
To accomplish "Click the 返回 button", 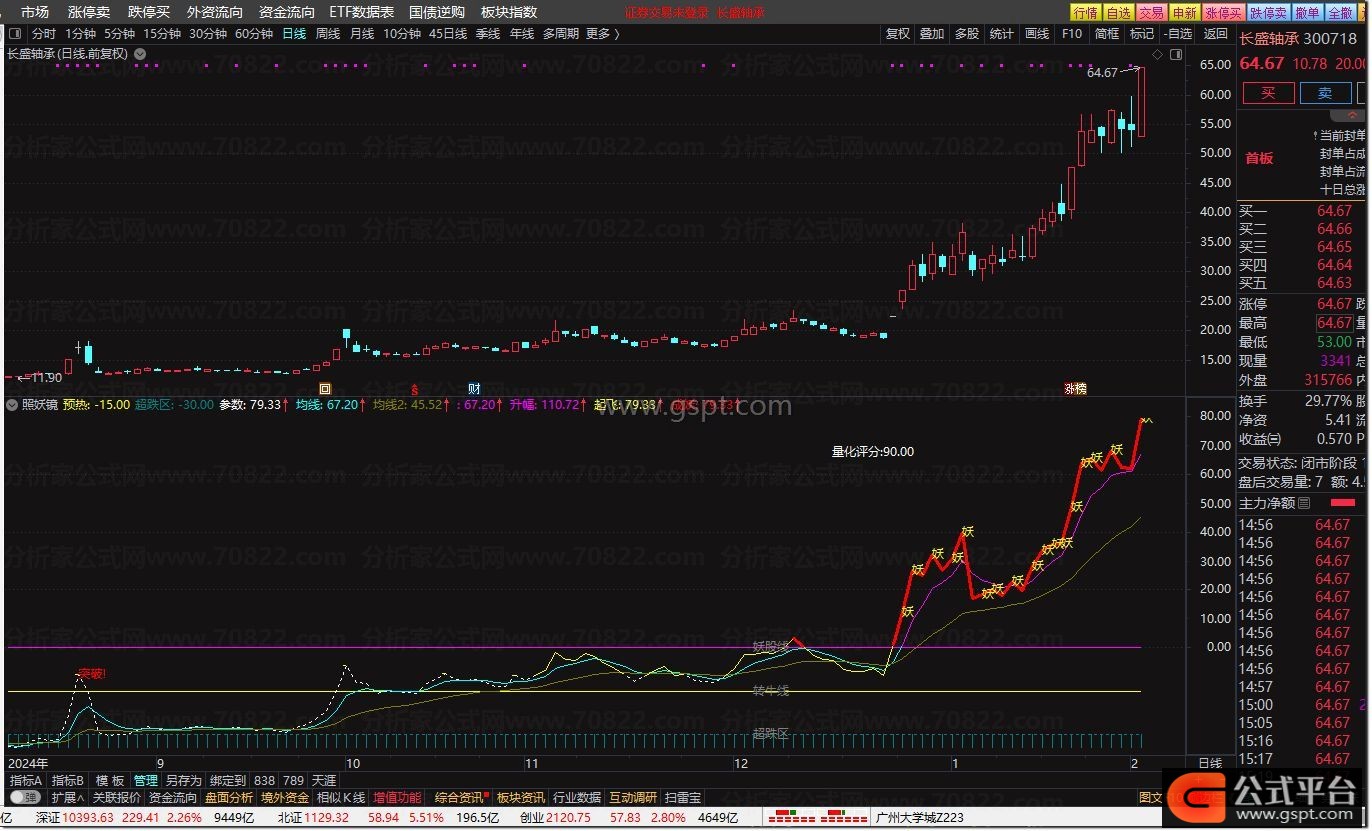I will click(1216, 34).
